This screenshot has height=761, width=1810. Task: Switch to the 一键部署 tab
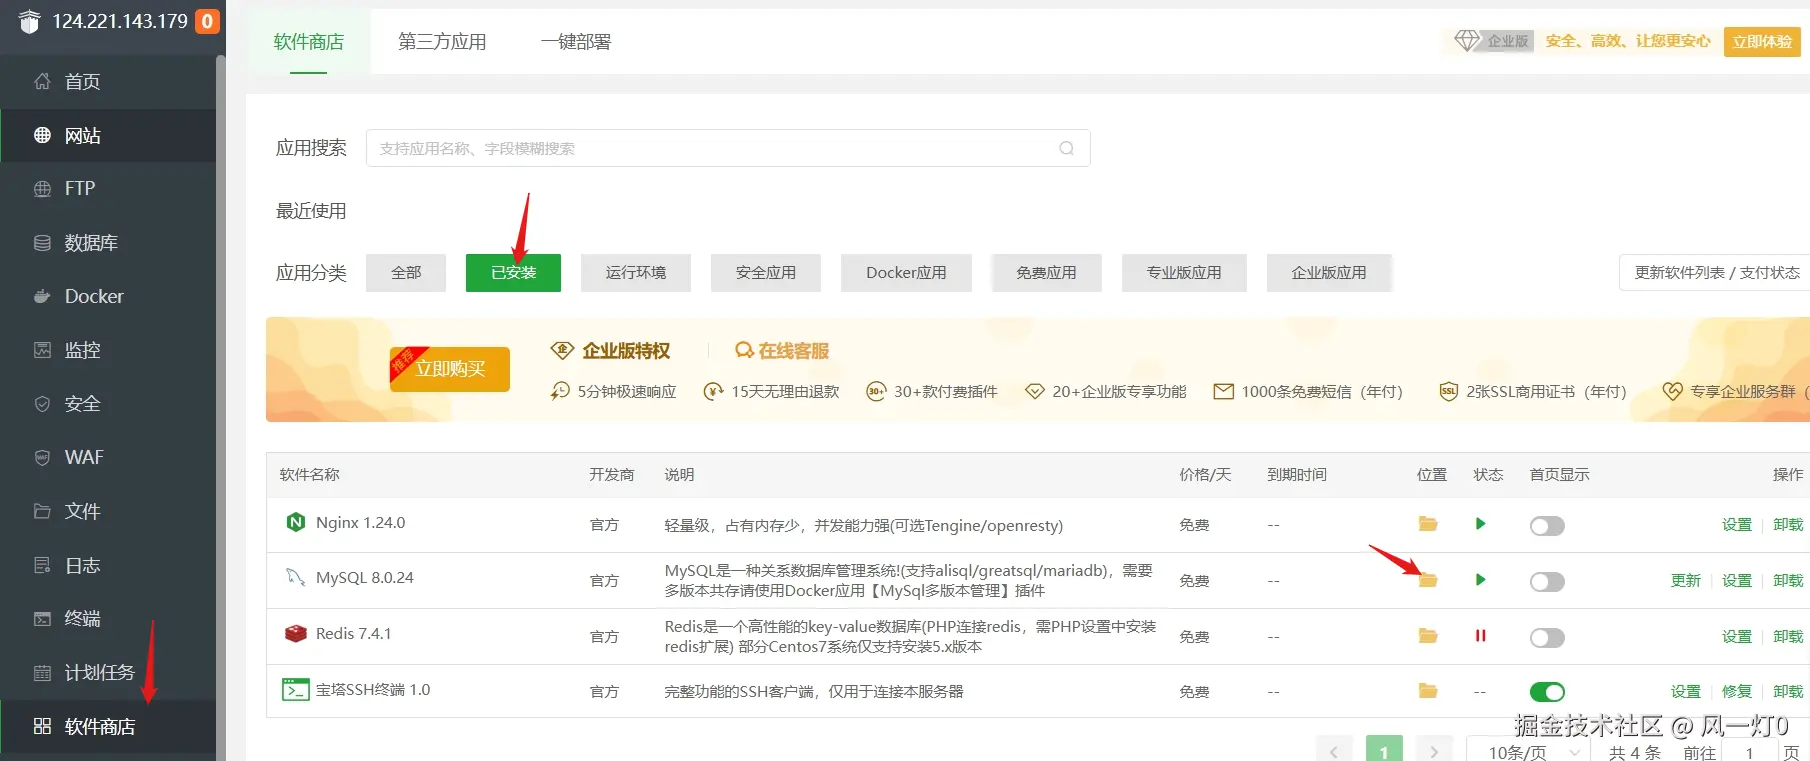(x=576, y=42)
